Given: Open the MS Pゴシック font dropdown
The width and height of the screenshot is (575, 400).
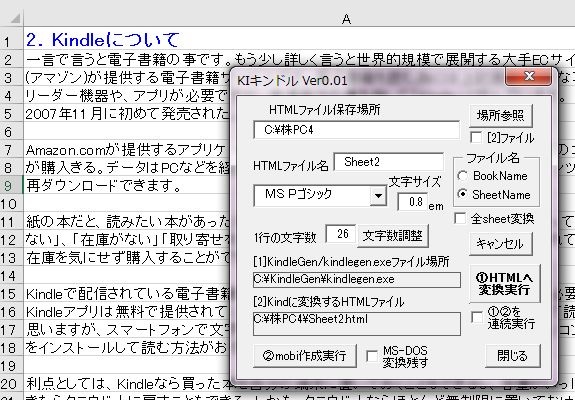Looking at the screenshot, I should pos(378,195).
